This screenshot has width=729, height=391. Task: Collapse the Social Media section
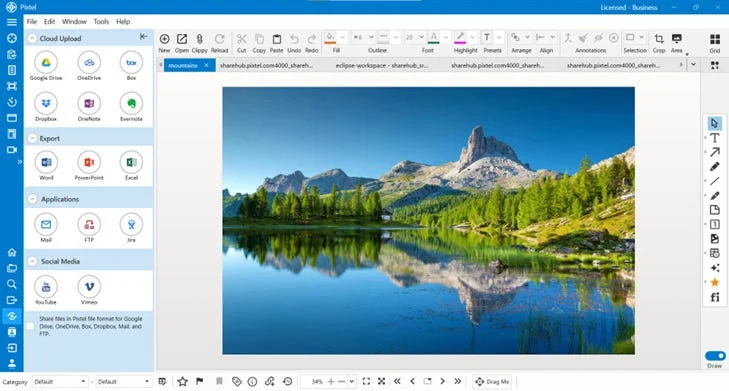click(x=32, y=261)
